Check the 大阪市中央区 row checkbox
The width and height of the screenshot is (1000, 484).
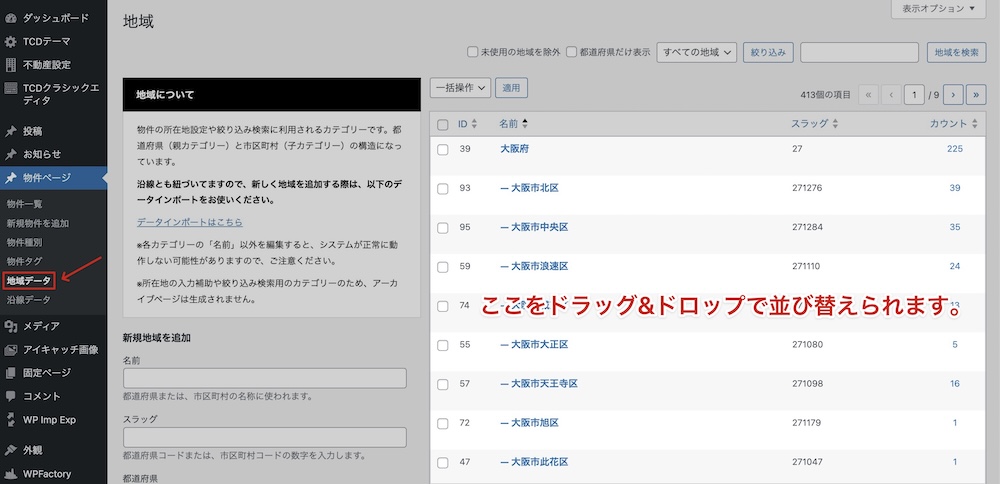(x=443, y=228)
